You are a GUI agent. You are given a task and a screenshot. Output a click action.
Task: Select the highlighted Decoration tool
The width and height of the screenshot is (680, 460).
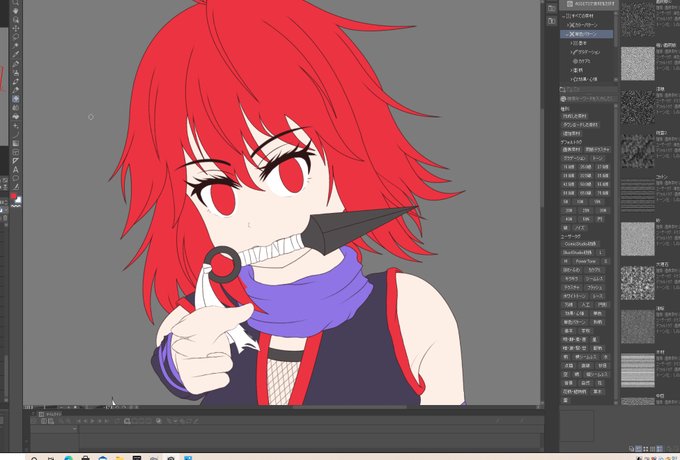[16, 99]
